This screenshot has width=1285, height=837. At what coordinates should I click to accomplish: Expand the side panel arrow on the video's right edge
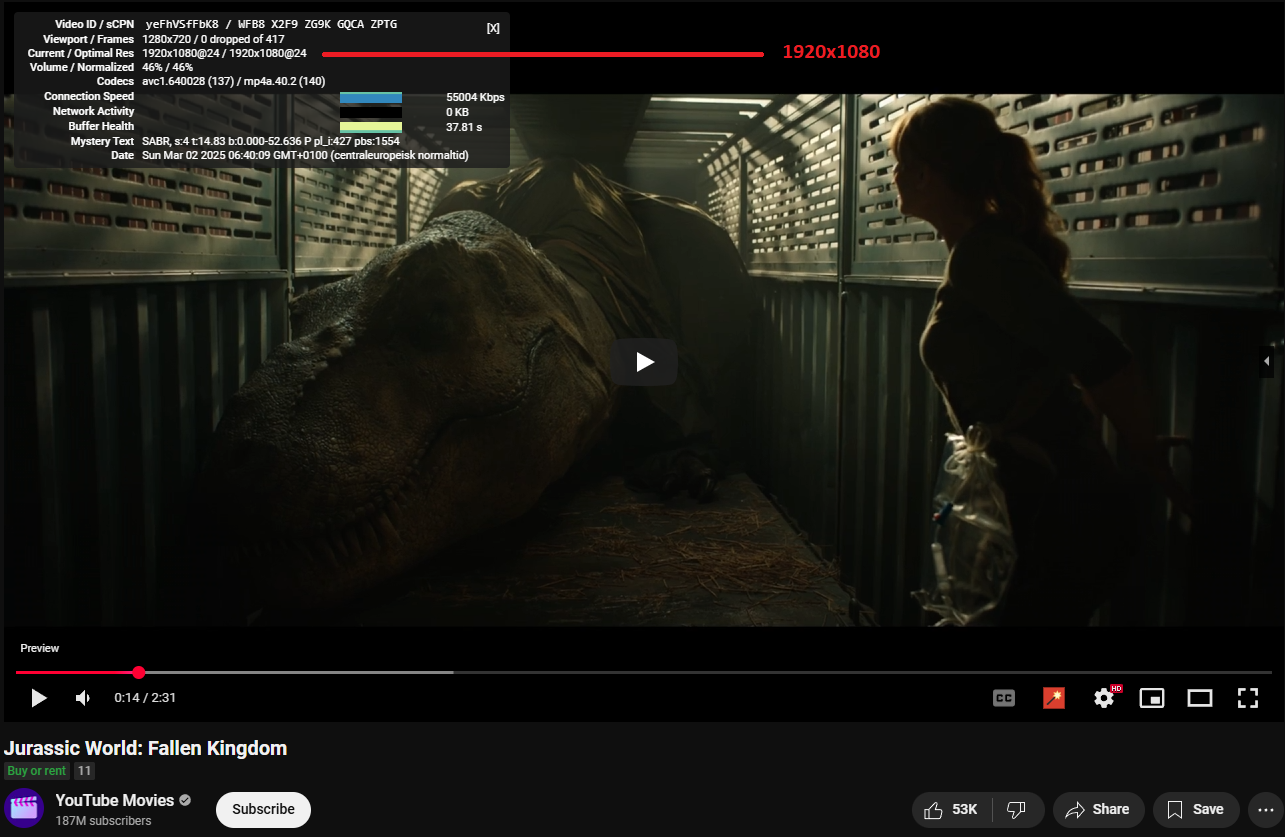(x=1267, y=361)
